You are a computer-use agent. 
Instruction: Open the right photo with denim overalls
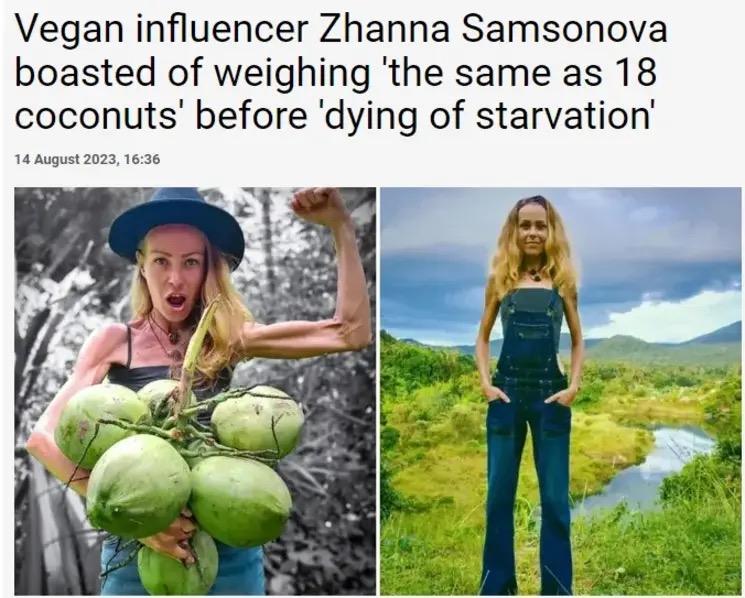pos(561,391)
